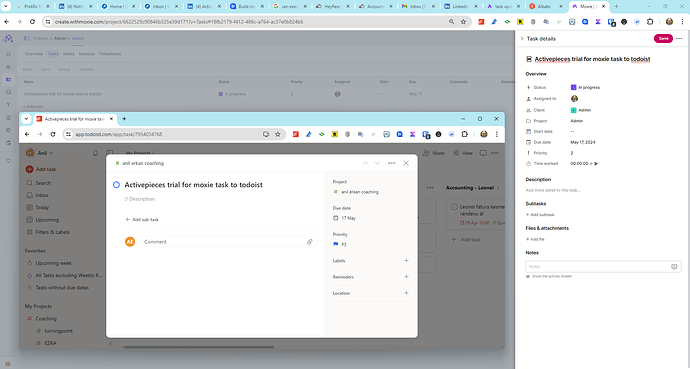
Task: Reload the Todoist browser page
Action: tap(52, 135)
